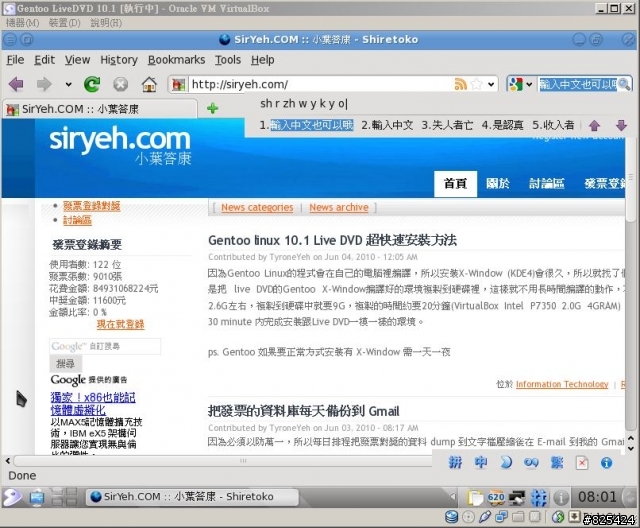Open the Gentoo linux 10.1 Live DVD article title
Image resolution: width=640 pixels, height=528 pixels.
pos(332,240)
